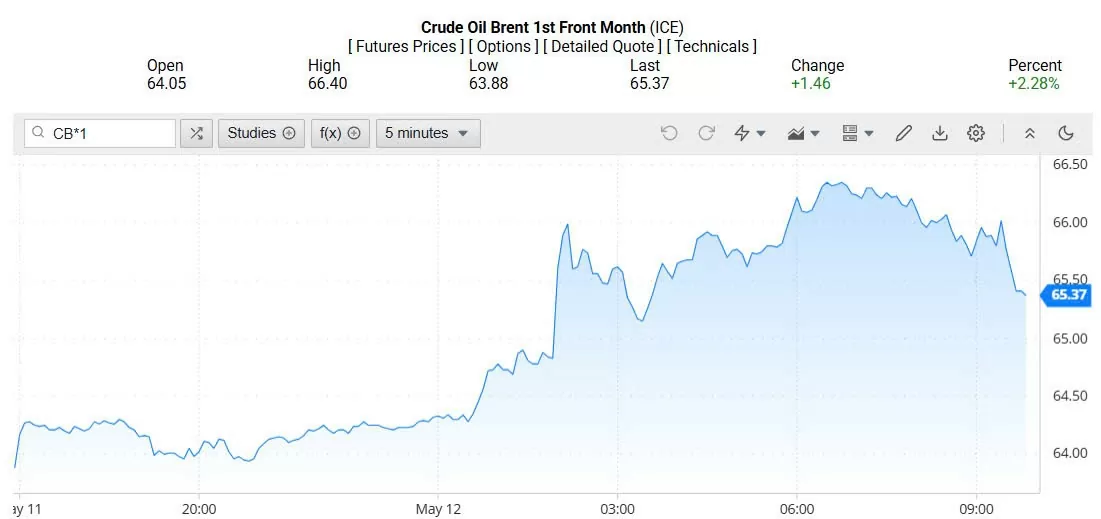Image resolution: width=1101 pixels, height=519 pixels.
Task: Collapse the toolbar with double chevron
Action: (x=1029, y=133)
